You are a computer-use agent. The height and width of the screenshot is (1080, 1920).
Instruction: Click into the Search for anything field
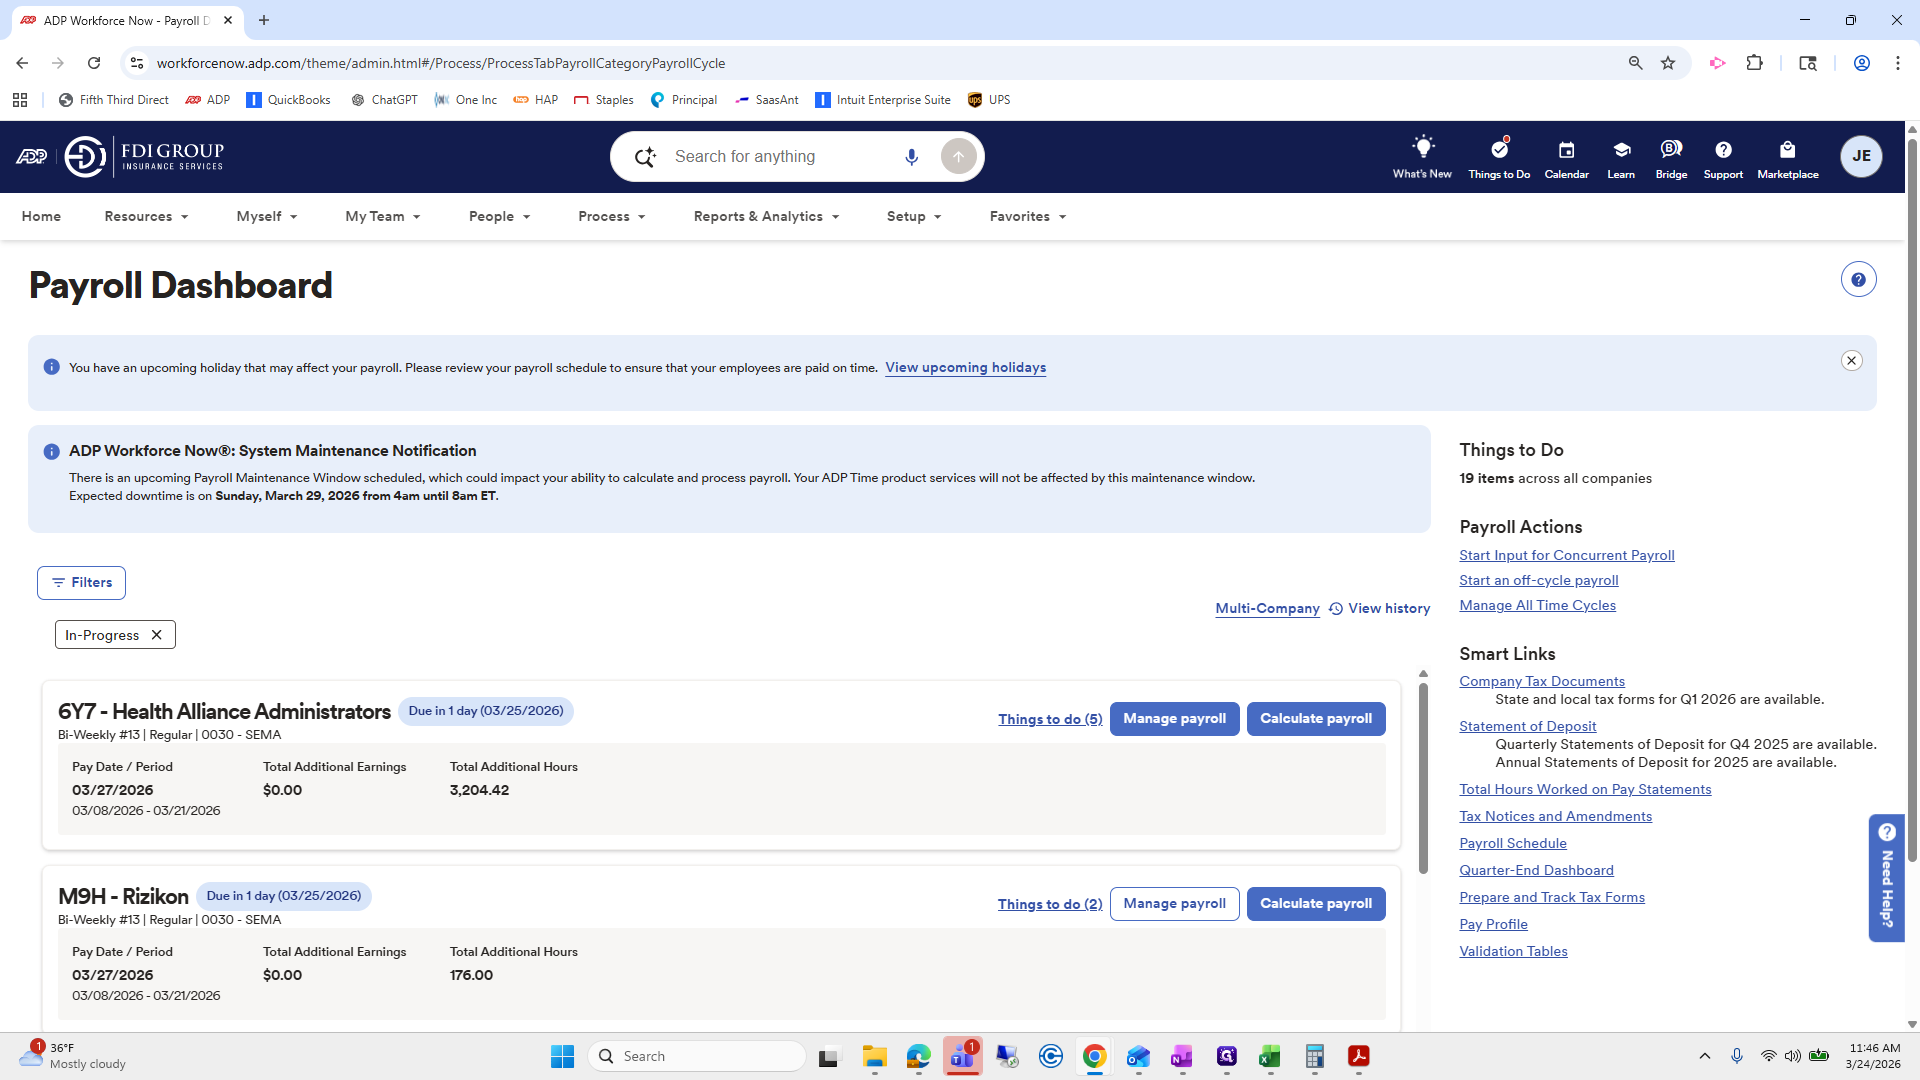click(x=780, y=156)
